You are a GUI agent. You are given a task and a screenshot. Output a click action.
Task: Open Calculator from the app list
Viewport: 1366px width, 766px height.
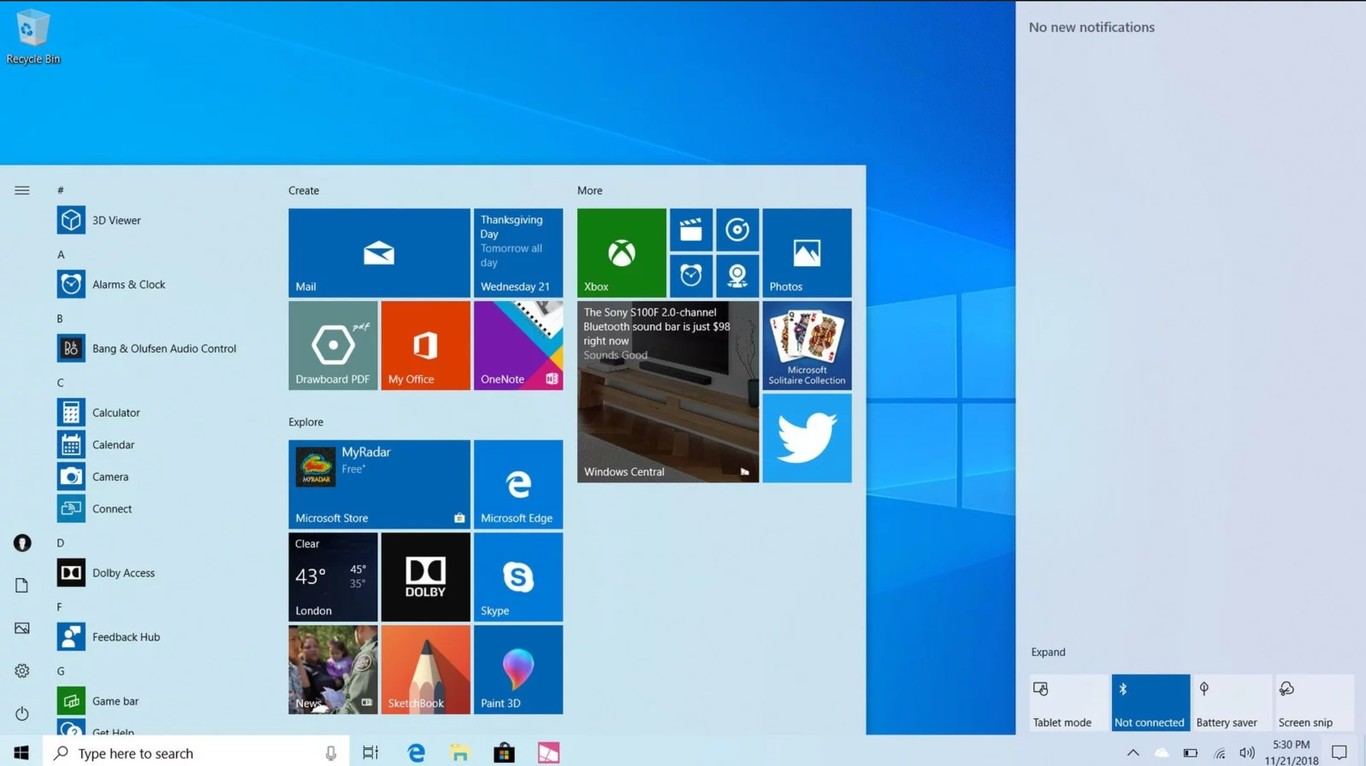click(116, 412)
